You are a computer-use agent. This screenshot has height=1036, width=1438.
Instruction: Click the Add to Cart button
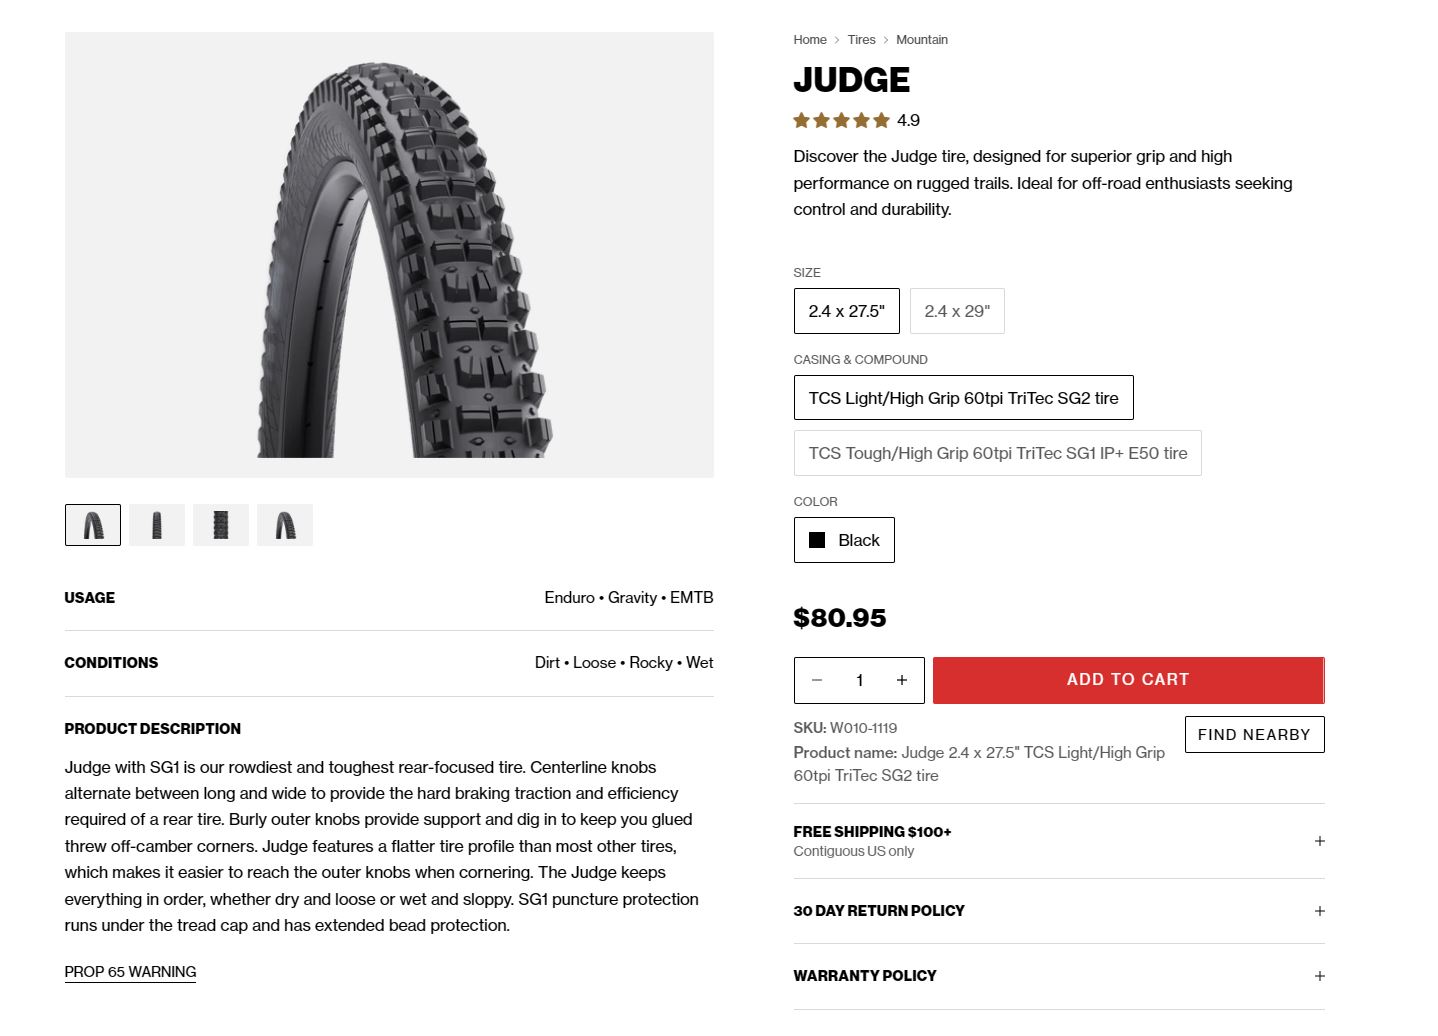point(1129,680)
